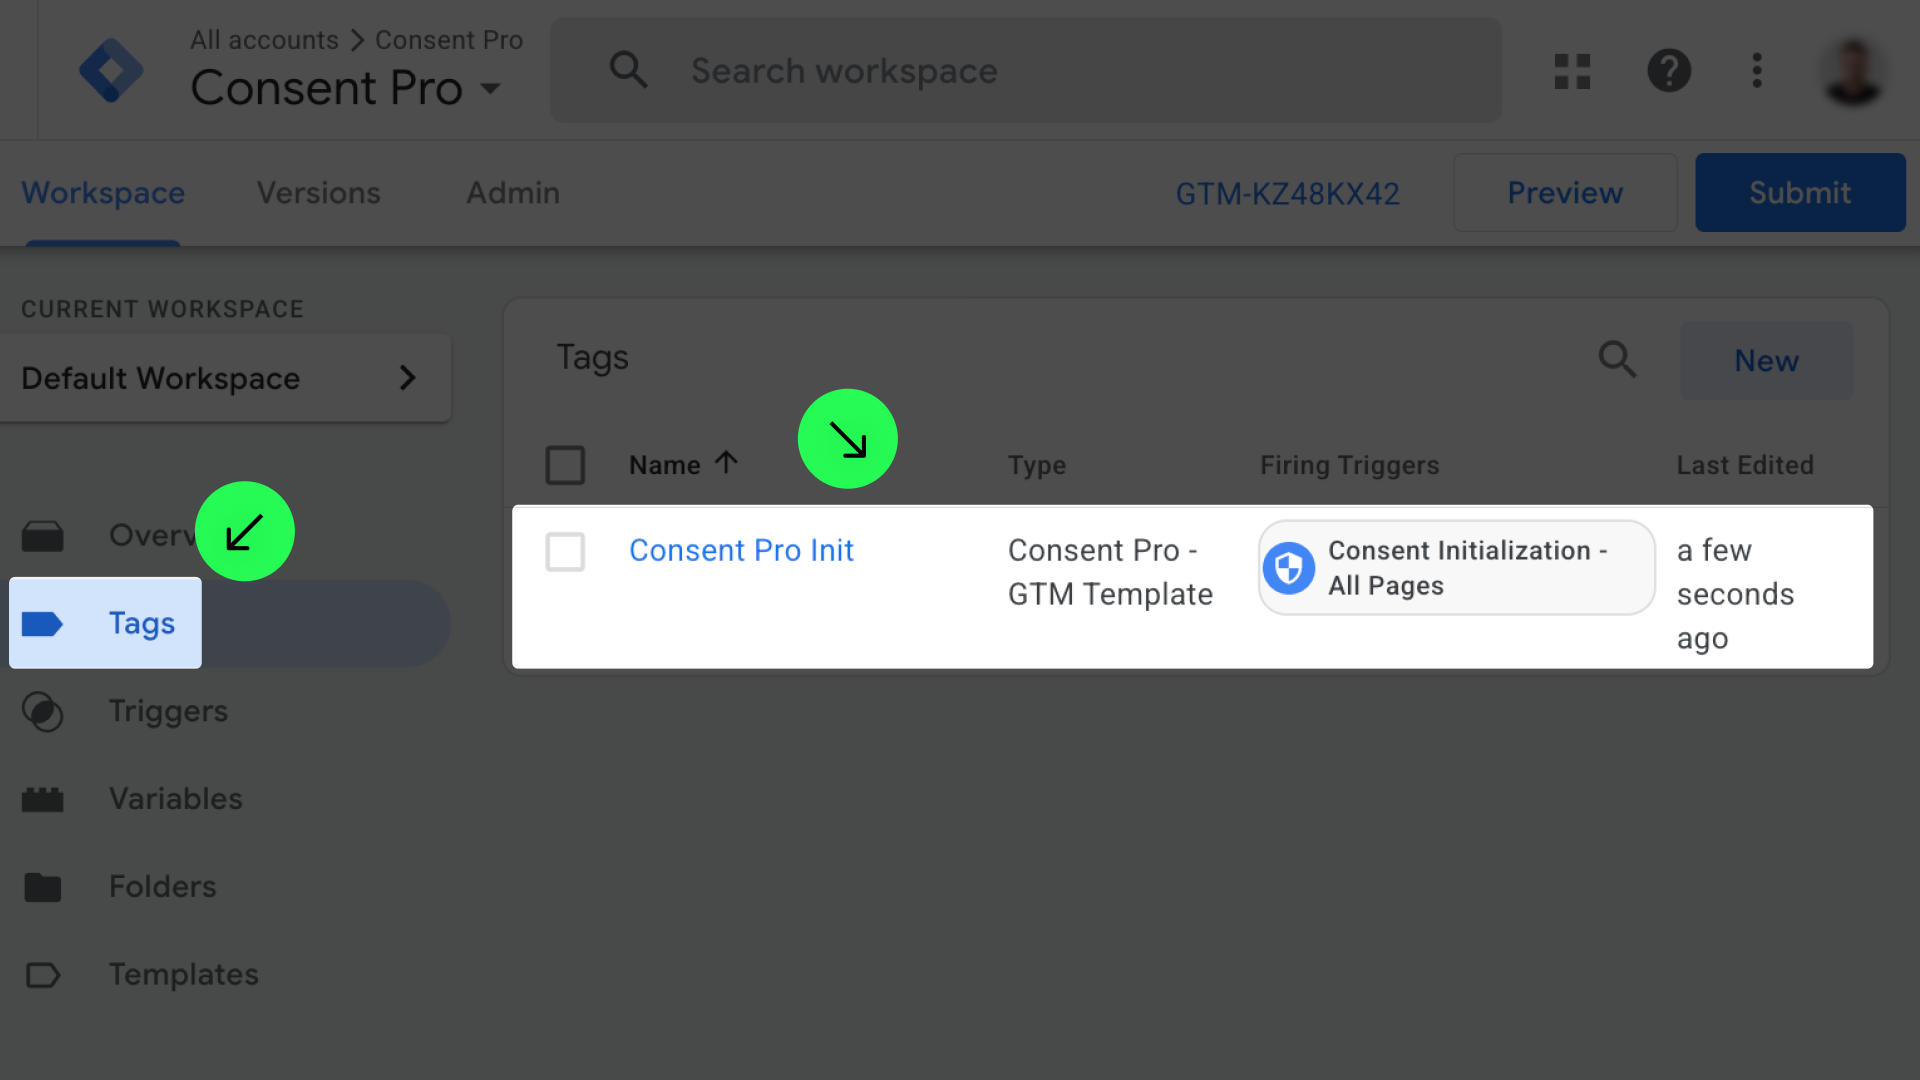Image resolution: width=1920 pixels, height=1080 pixels.
Task: Open the help question mark icon
Action: [x=1668, y=71]
